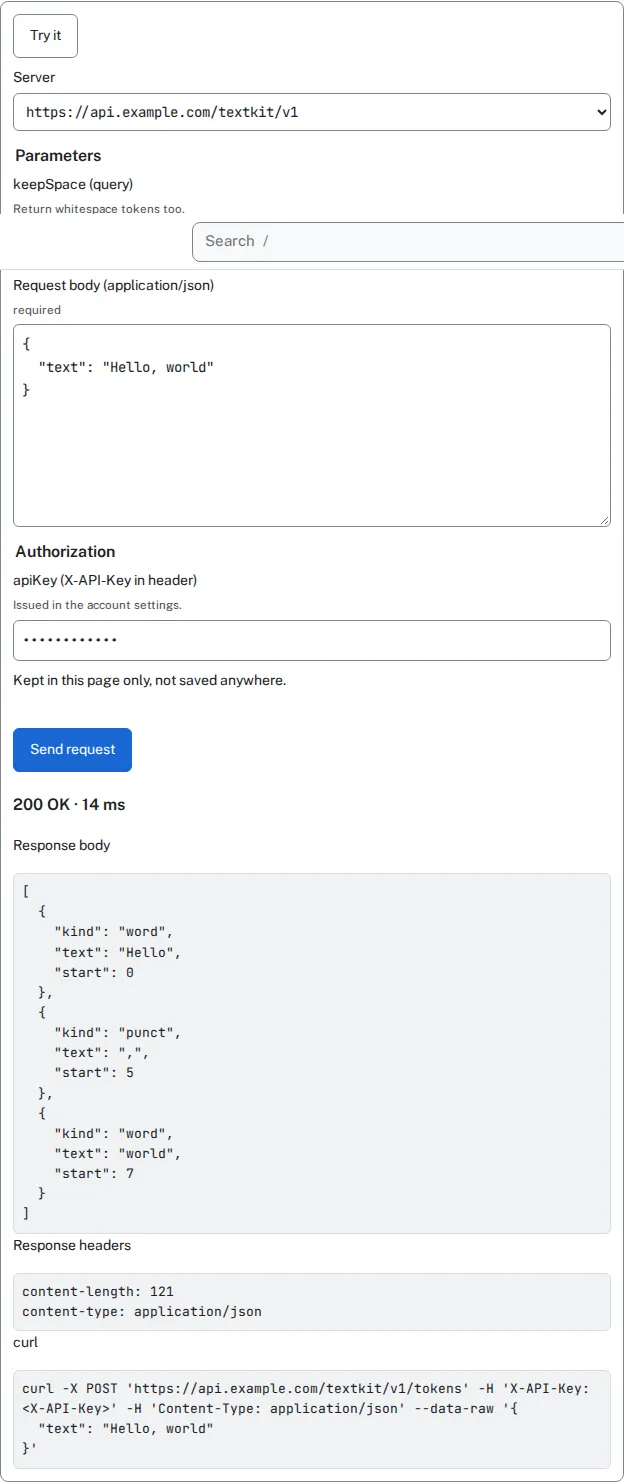Send the request with the blue button

point(72,750)
